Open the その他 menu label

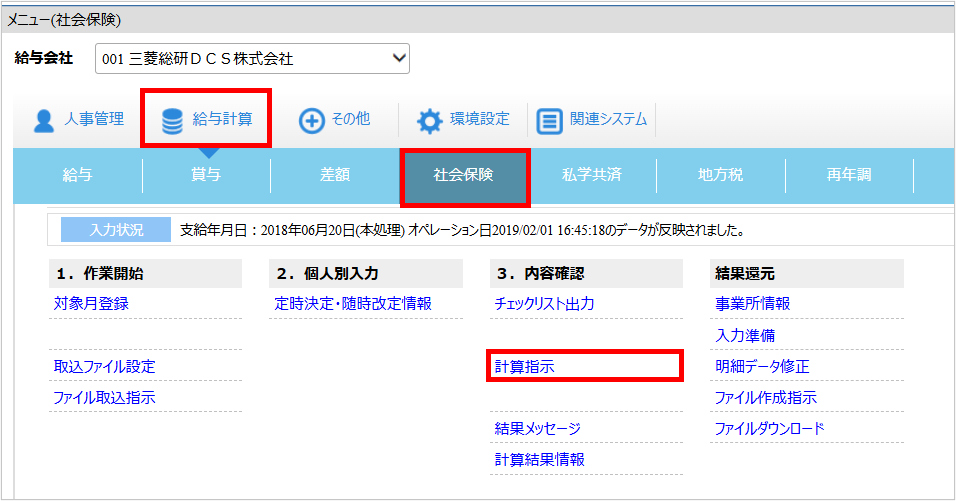coord(351,119)
